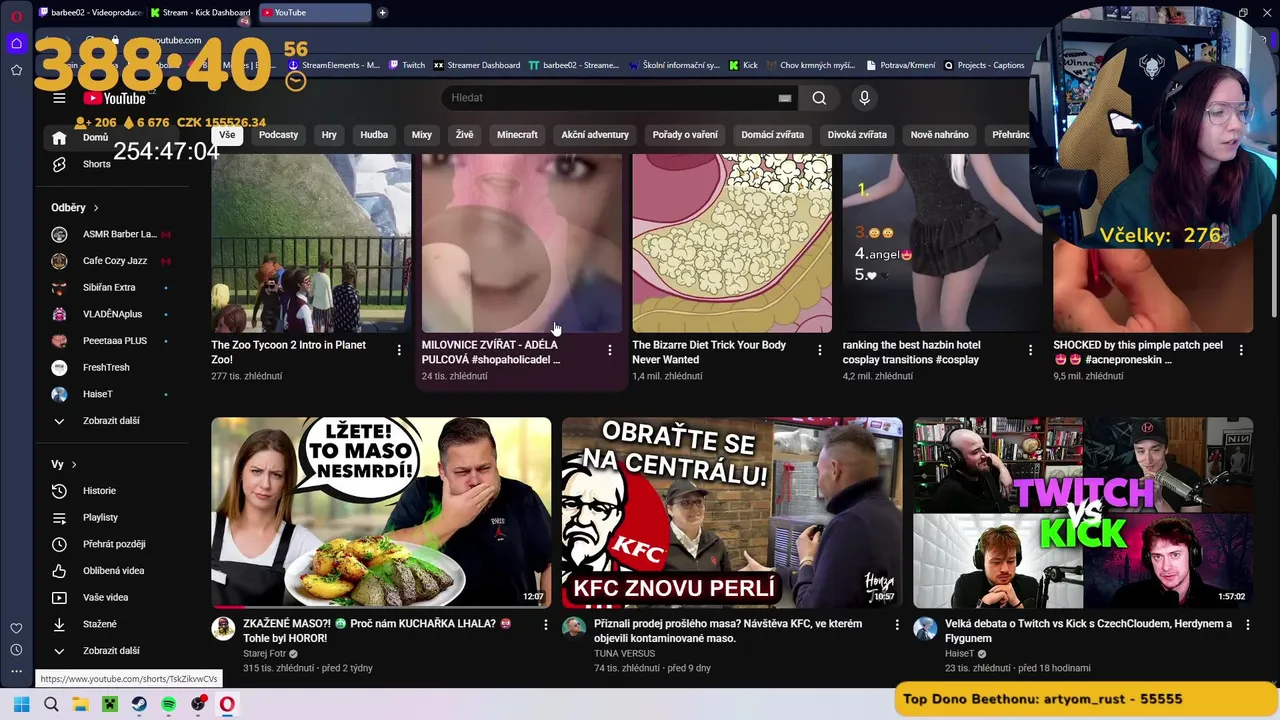Select the Akční adventury filter chip
This screenshot has width=1280, height=720.
[x=595, y=135]
